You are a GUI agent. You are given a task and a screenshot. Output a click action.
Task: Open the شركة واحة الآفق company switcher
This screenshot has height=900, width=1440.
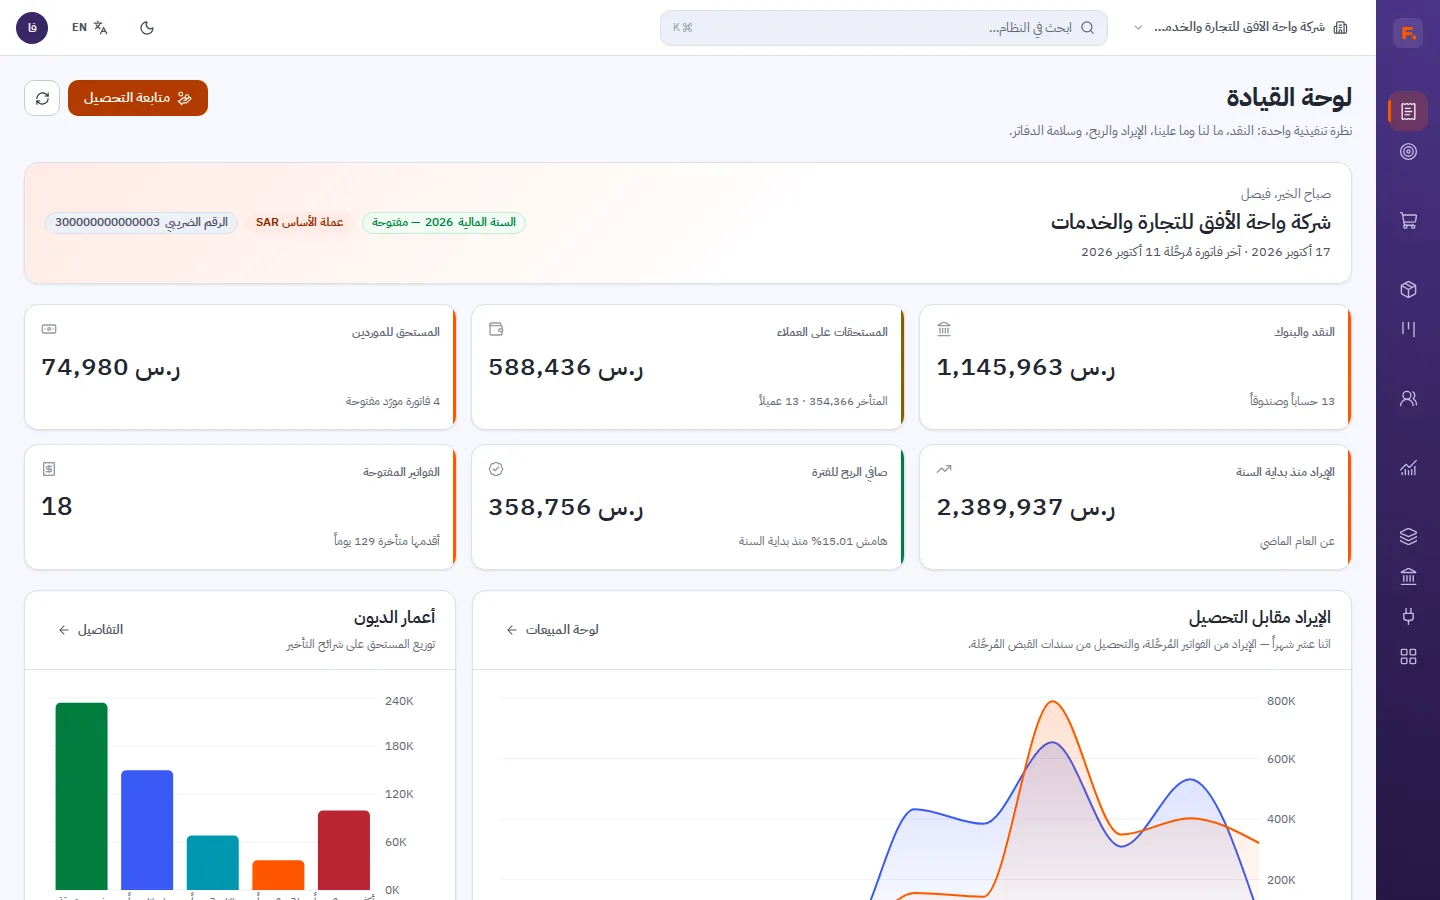coord(1241,28)
